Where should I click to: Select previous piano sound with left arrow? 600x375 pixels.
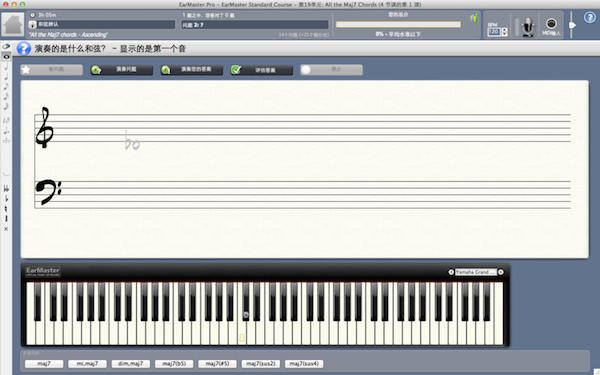(x=451, y=272)
